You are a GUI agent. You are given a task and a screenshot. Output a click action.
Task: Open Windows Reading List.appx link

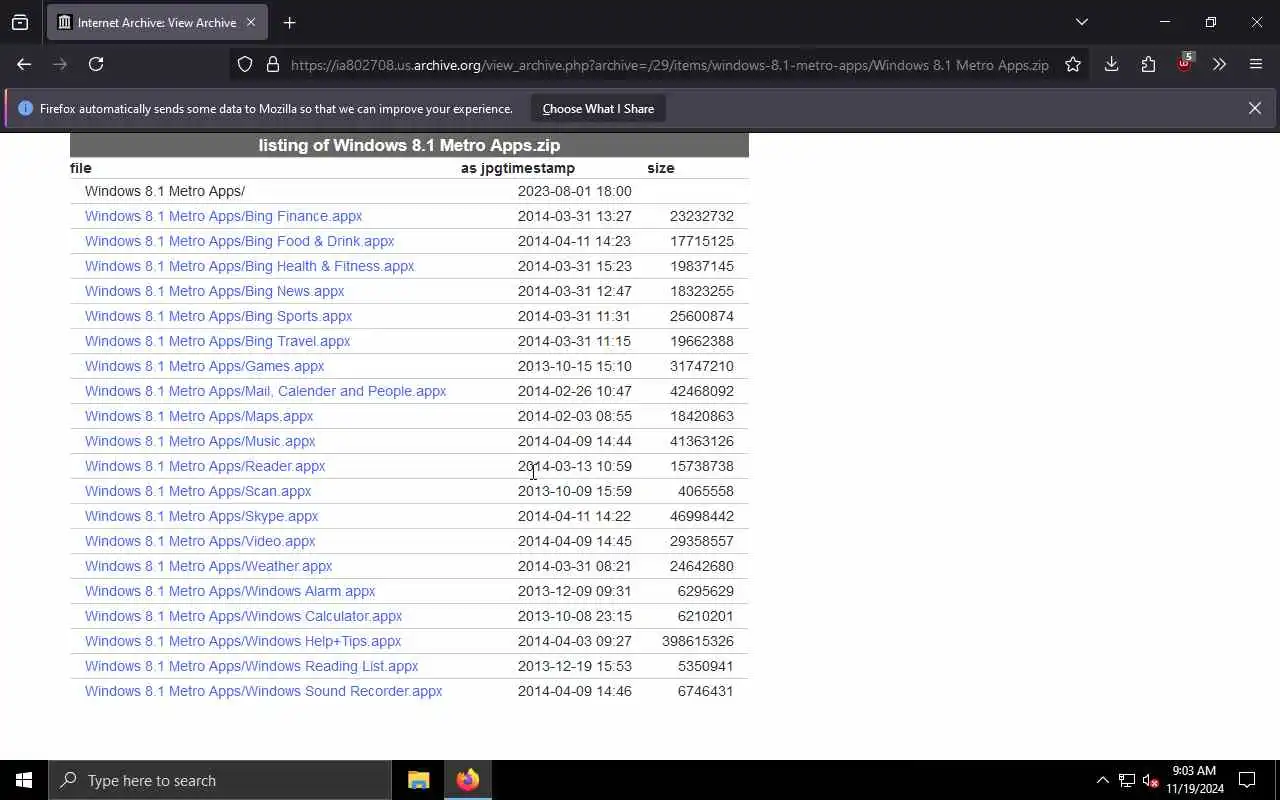click(251, 666)
